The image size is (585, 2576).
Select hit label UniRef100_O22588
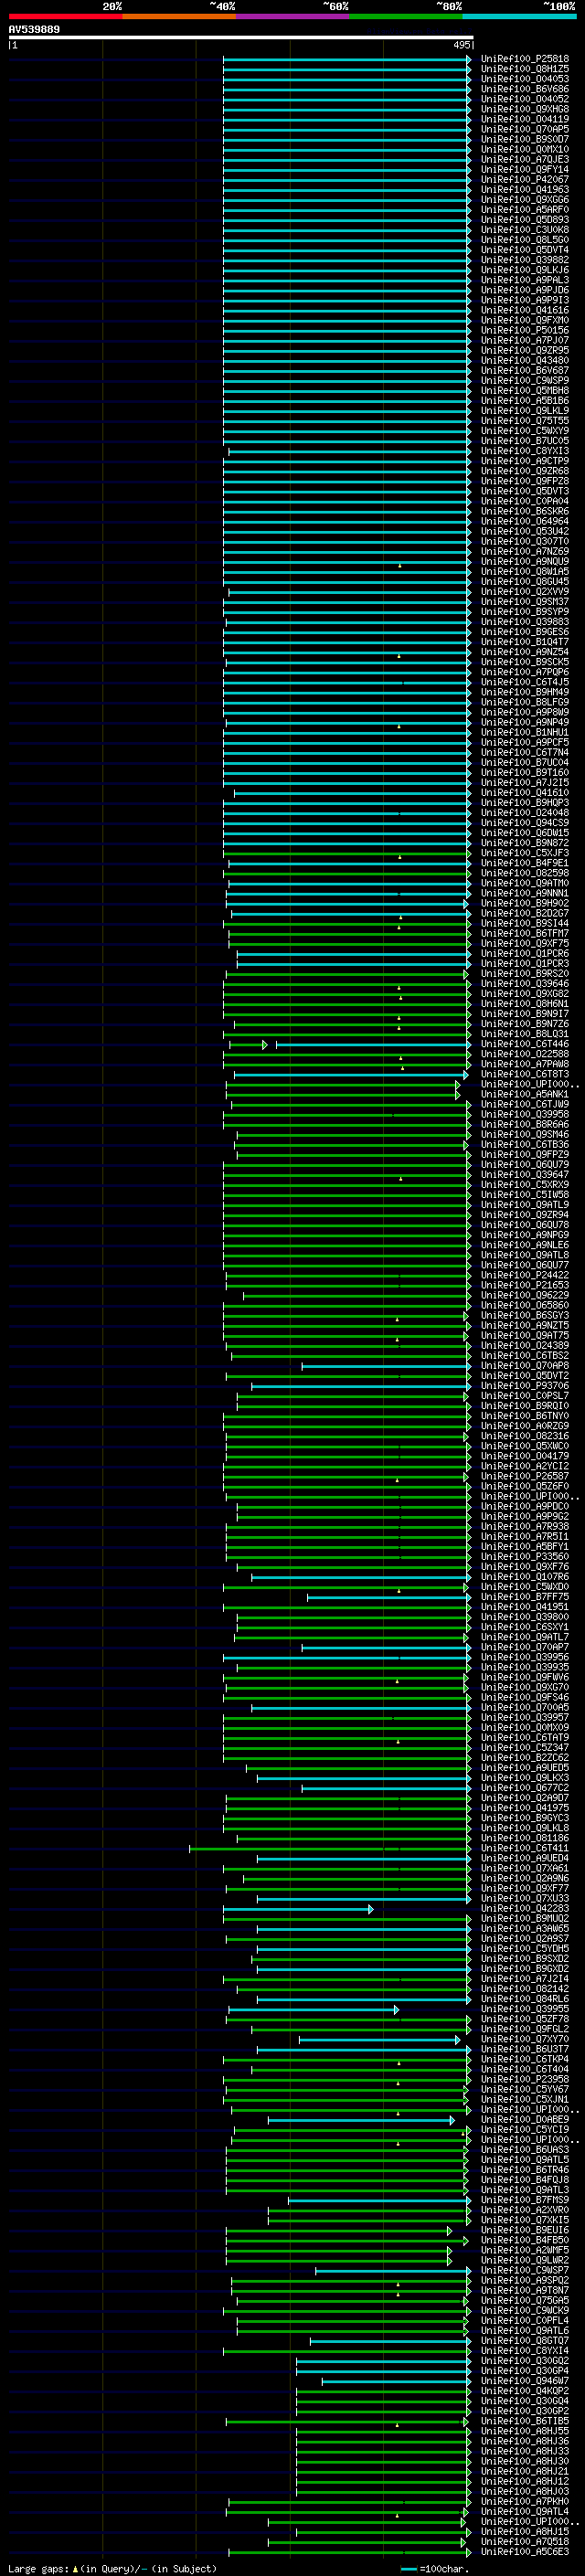click(x=525, y=1053)
